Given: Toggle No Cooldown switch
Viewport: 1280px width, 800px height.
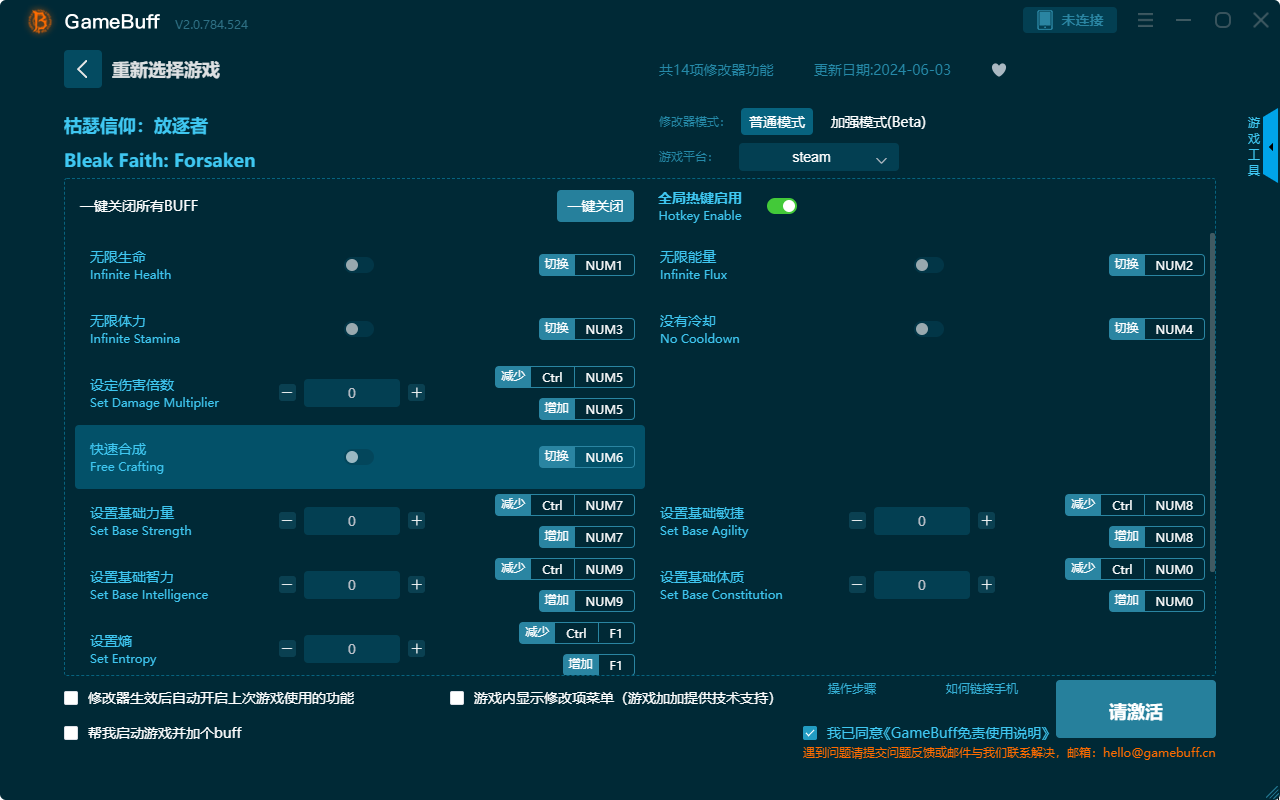Looking at the screenshot, I should click(929, 329).
